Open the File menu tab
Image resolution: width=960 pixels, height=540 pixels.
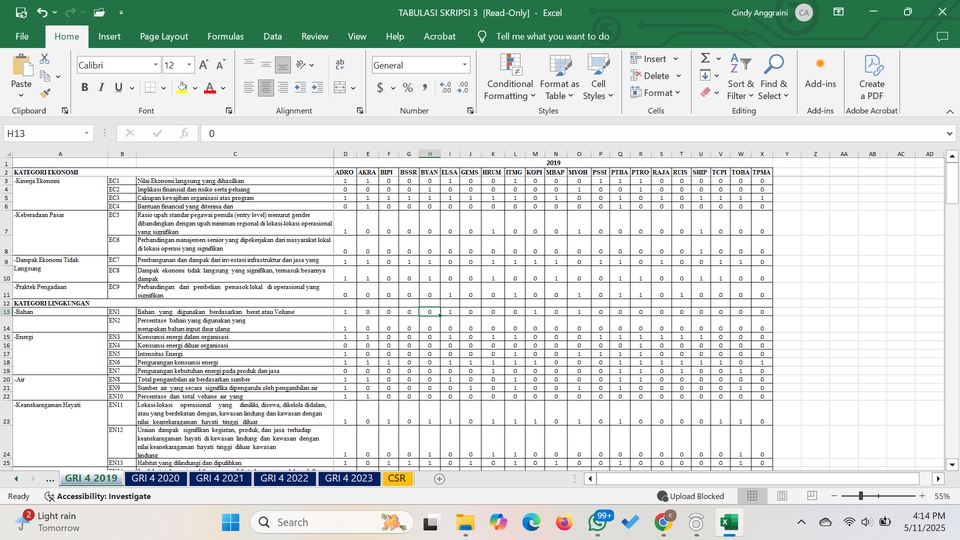(22, 37)
